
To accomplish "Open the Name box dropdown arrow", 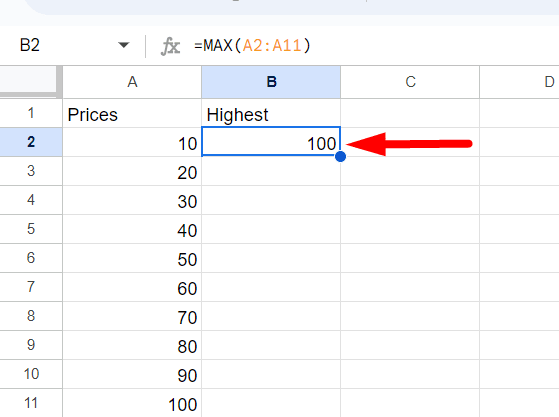I will point(123,45).
